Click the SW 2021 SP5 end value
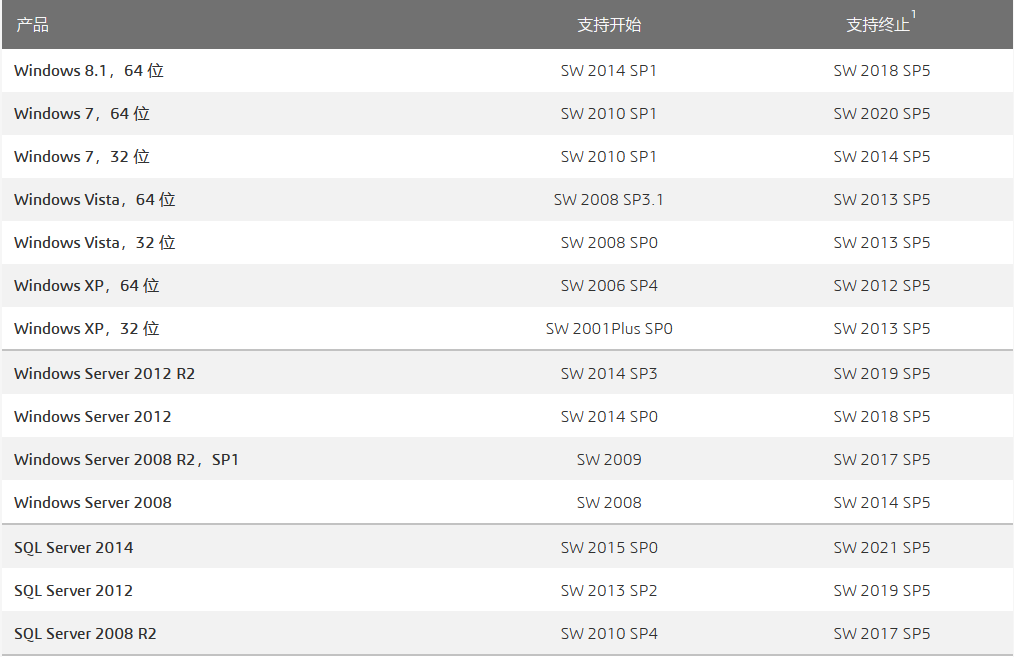 882,548
